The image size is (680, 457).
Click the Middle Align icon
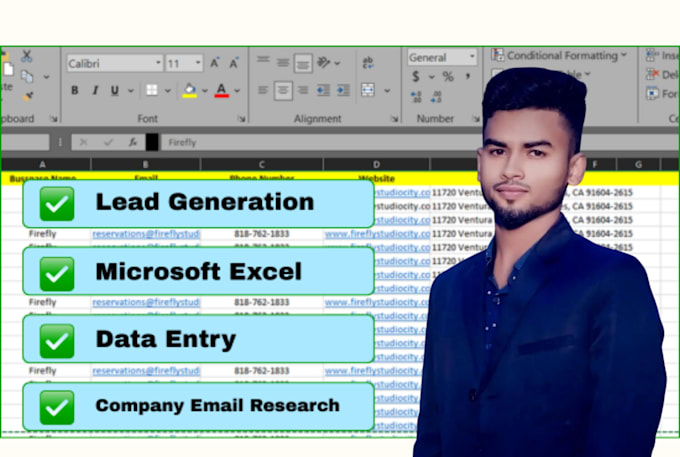tap(283, 63)
